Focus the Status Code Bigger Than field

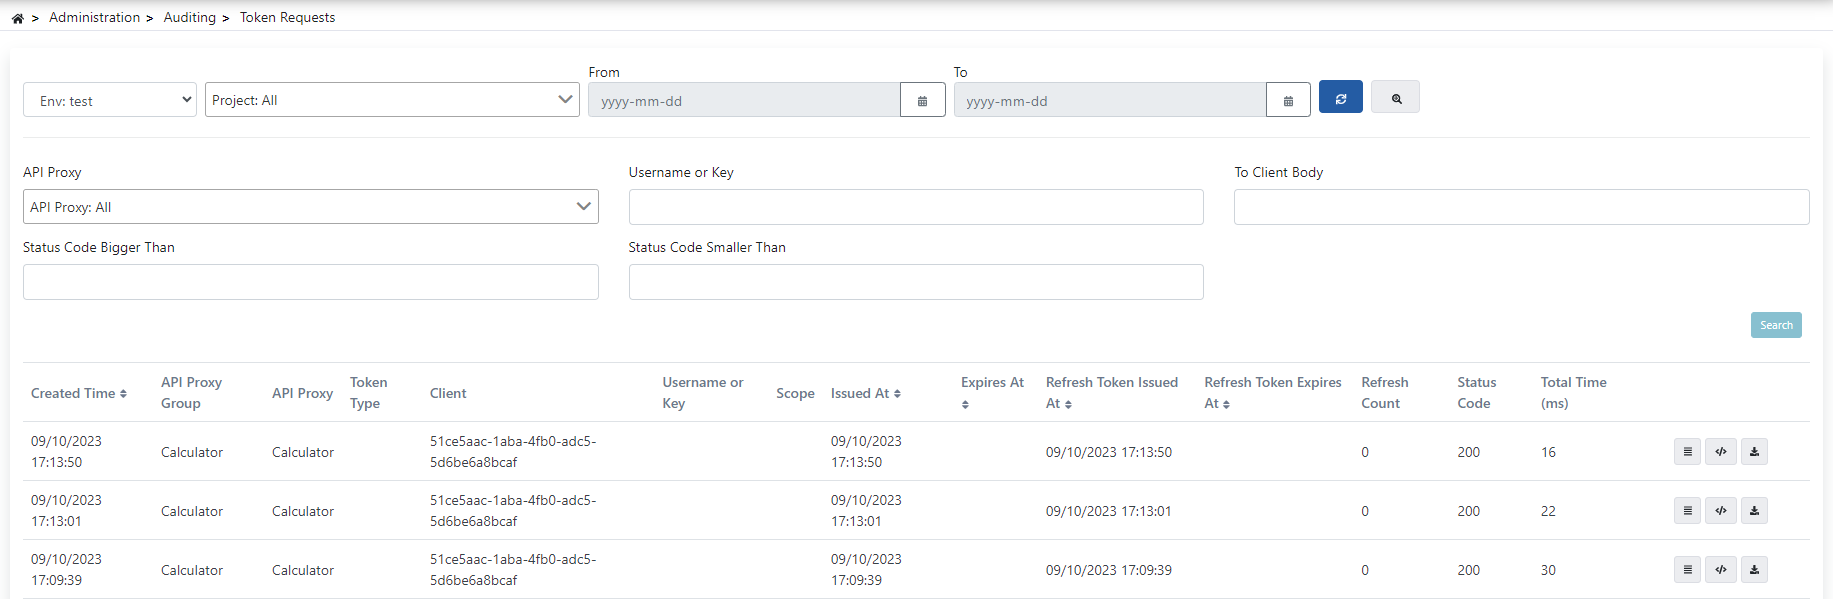310,282
